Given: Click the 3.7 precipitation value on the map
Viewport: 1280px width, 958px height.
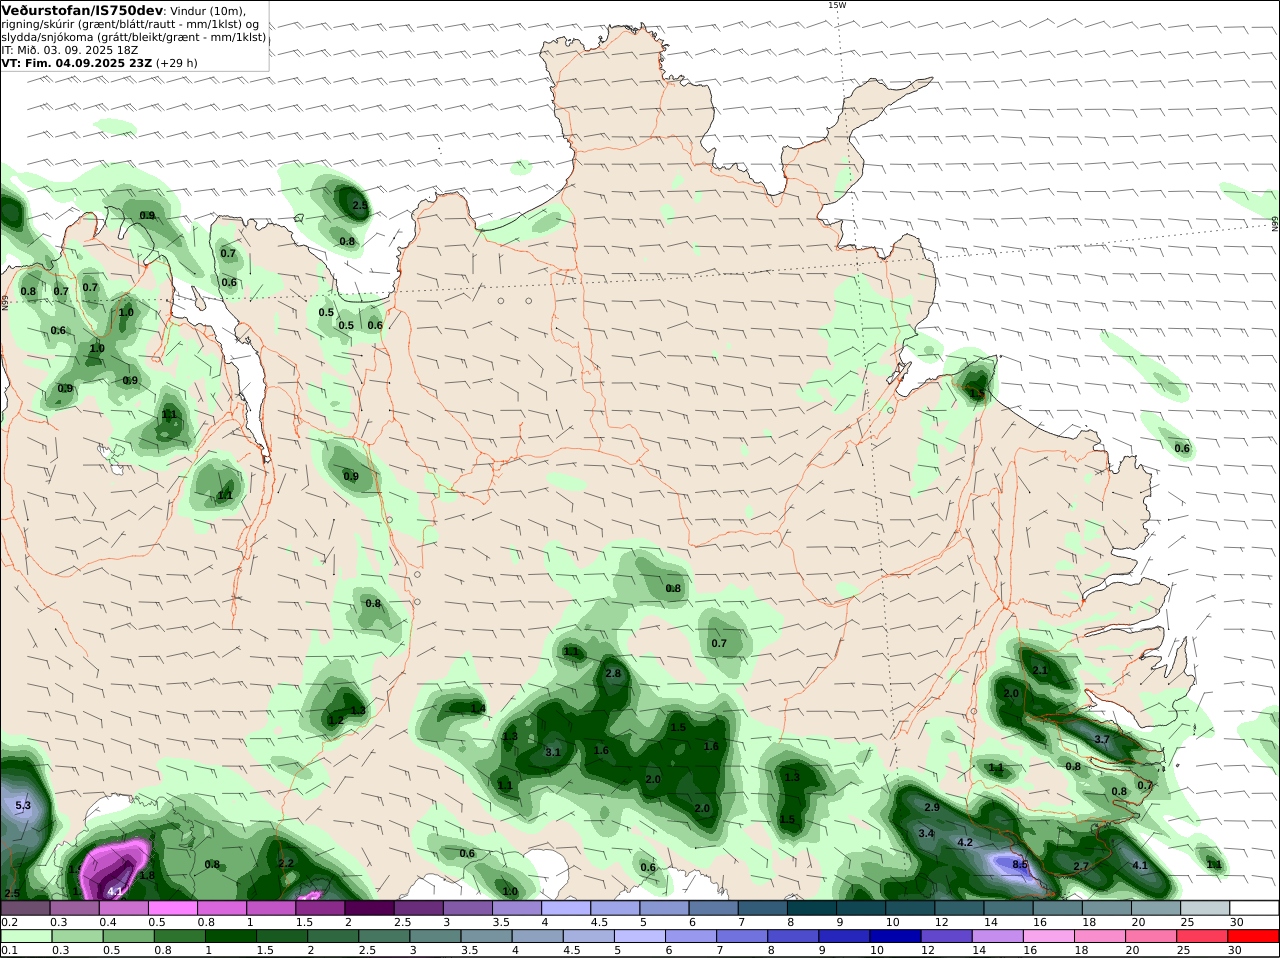Looking at the screenshot, I should 1102,740.
